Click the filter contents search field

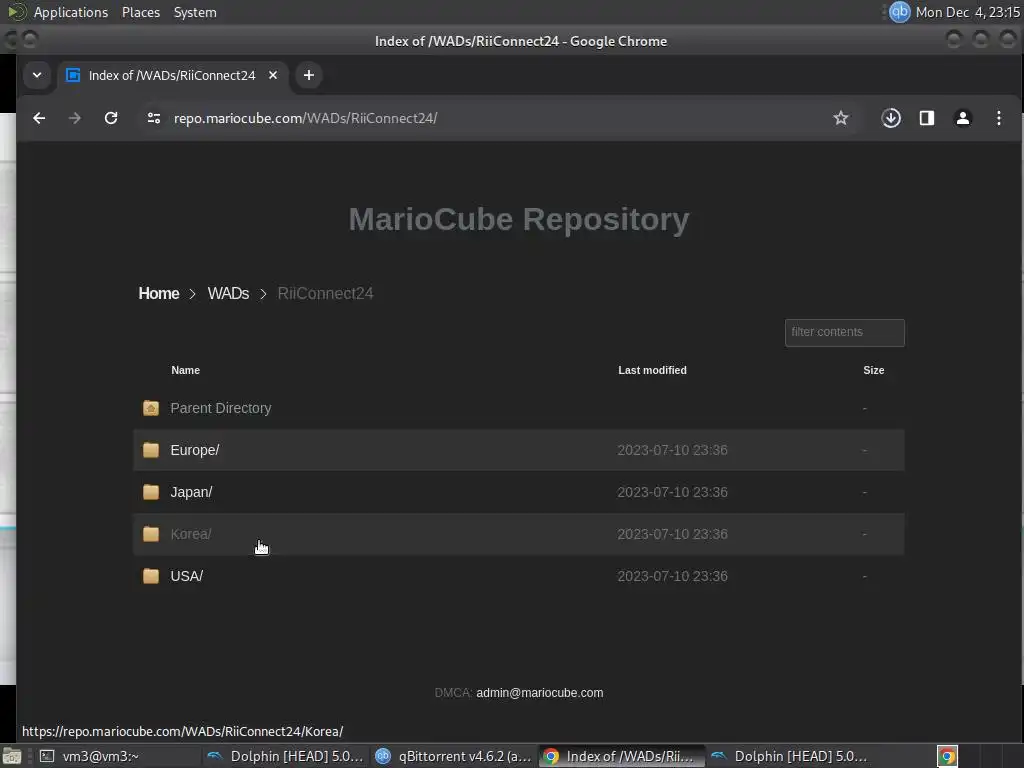pyautogui.click(x=844, y=332)
